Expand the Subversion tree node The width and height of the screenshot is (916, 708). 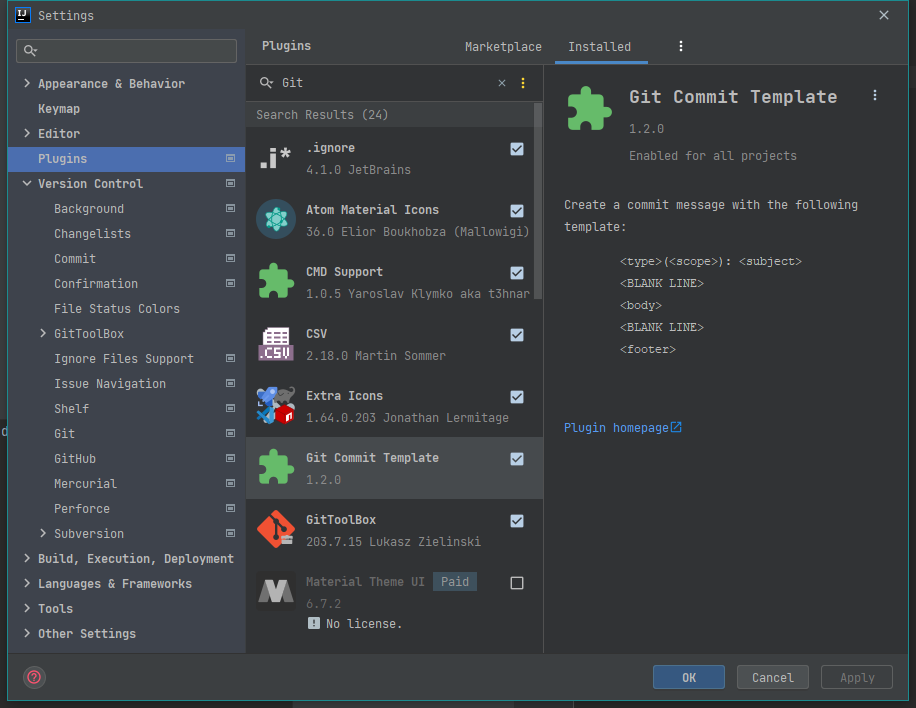click(43, 534)
